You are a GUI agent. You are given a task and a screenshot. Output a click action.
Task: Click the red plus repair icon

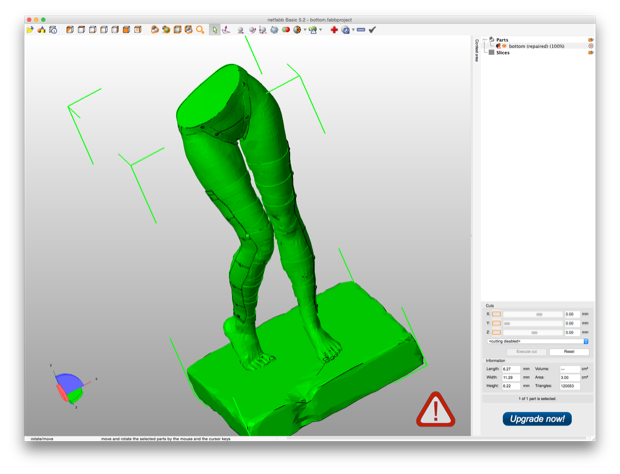[334, 30]
